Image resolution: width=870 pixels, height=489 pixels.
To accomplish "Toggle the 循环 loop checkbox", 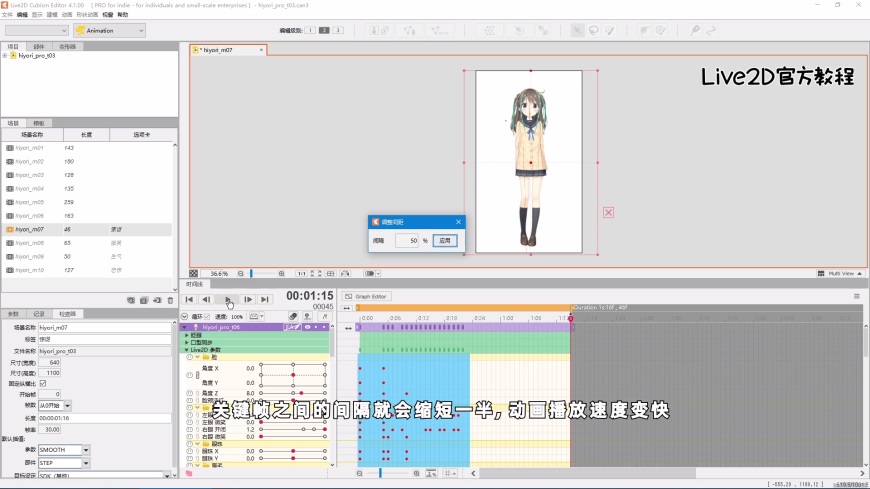I will pos(207,316).
